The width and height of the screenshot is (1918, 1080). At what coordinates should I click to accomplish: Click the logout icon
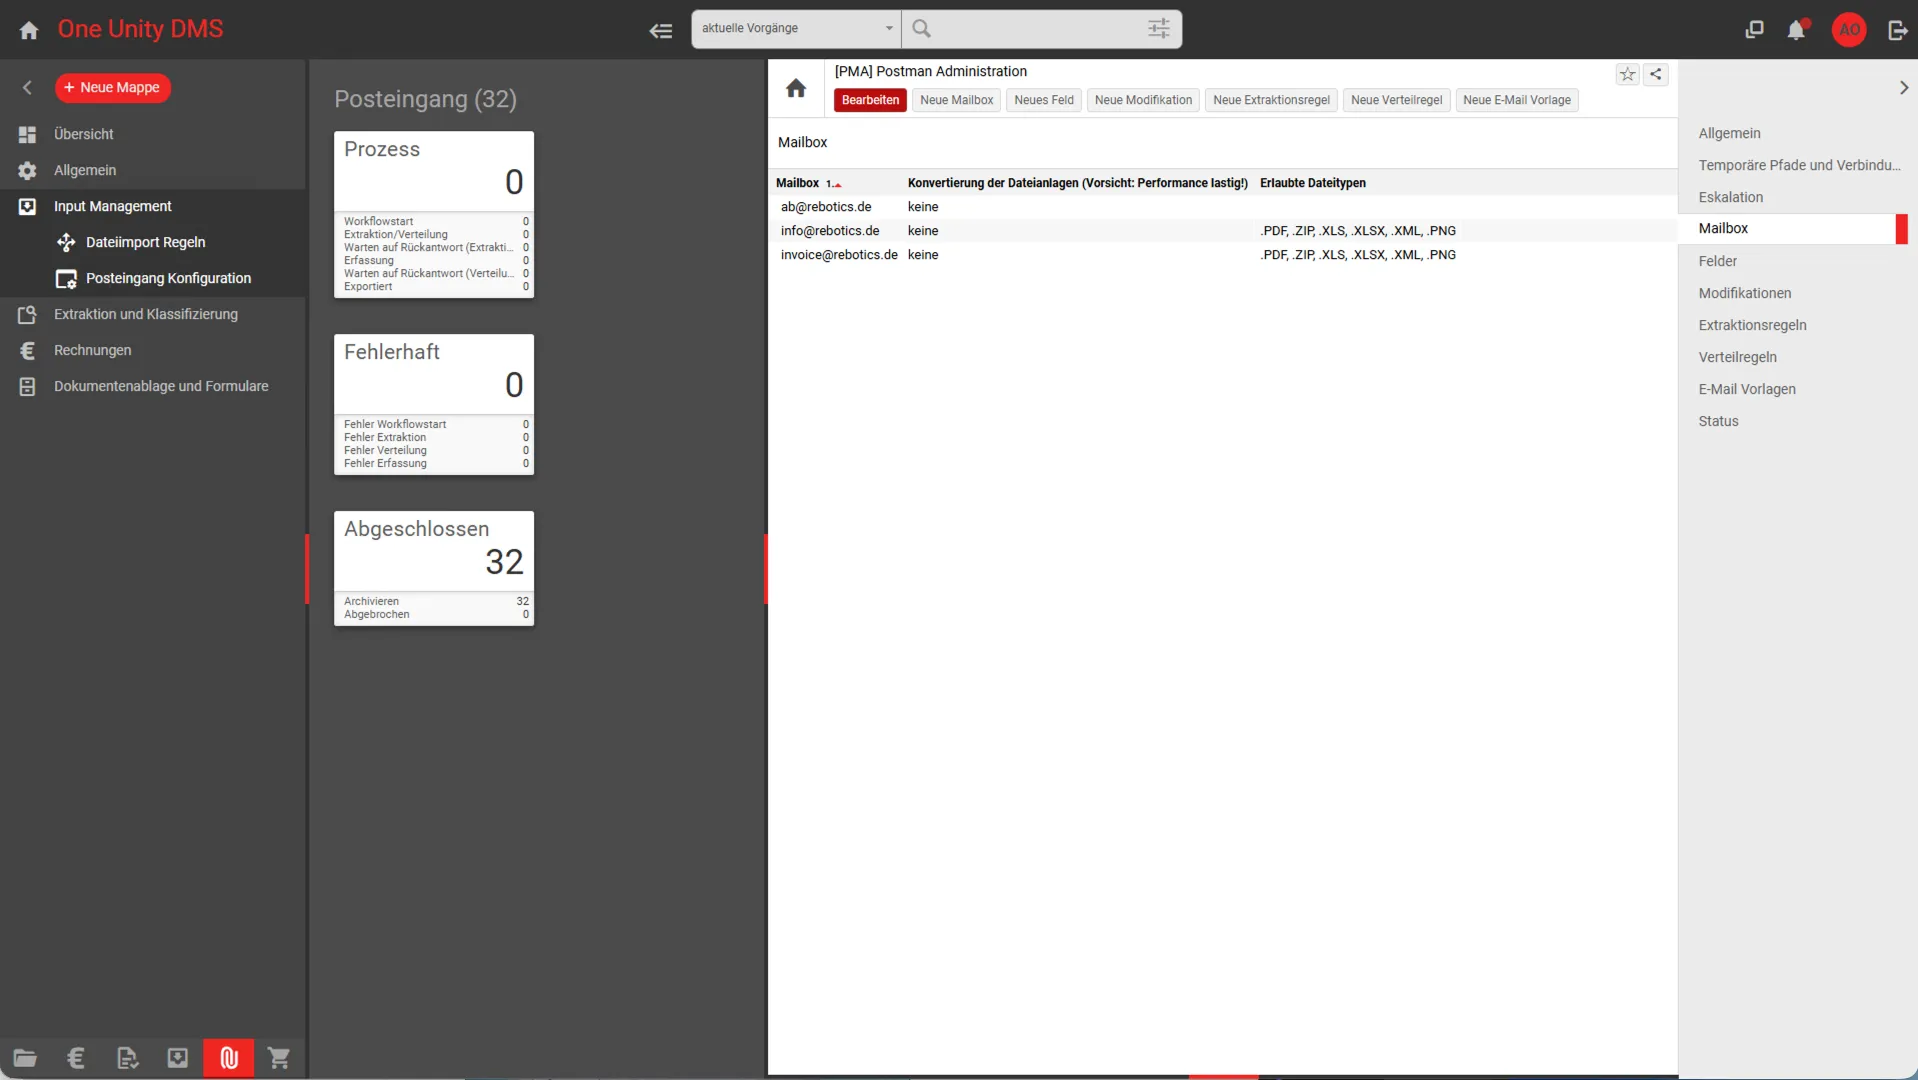click(x=1897, y=30)
